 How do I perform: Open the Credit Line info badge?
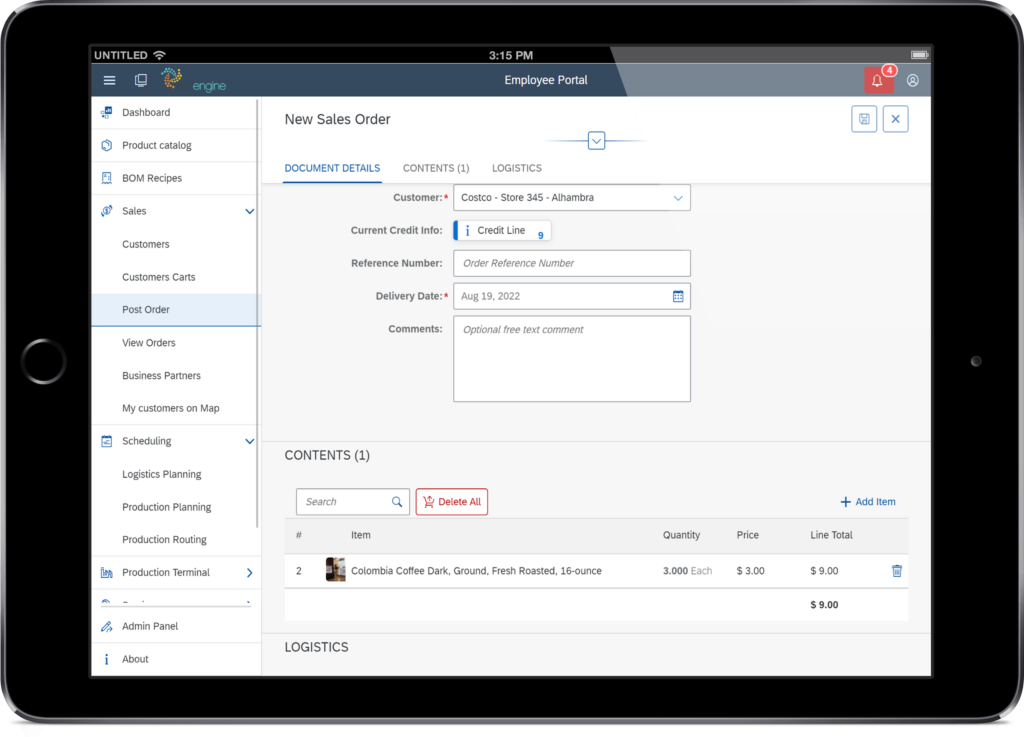(x=501, y=230)
